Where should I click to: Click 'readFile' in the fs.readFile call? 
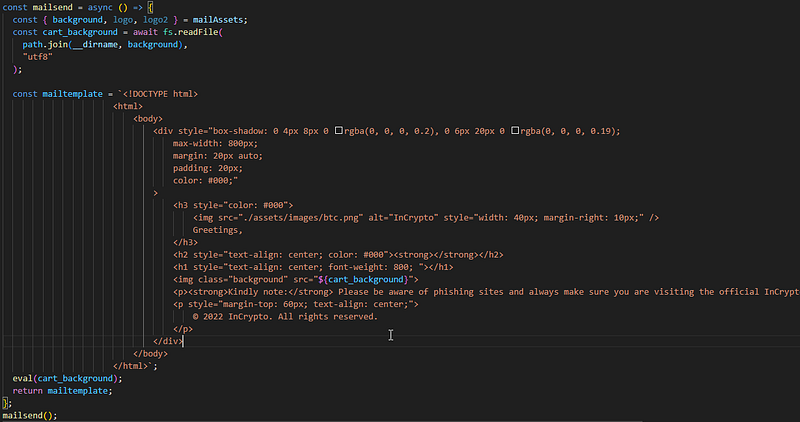pos(198,32)
